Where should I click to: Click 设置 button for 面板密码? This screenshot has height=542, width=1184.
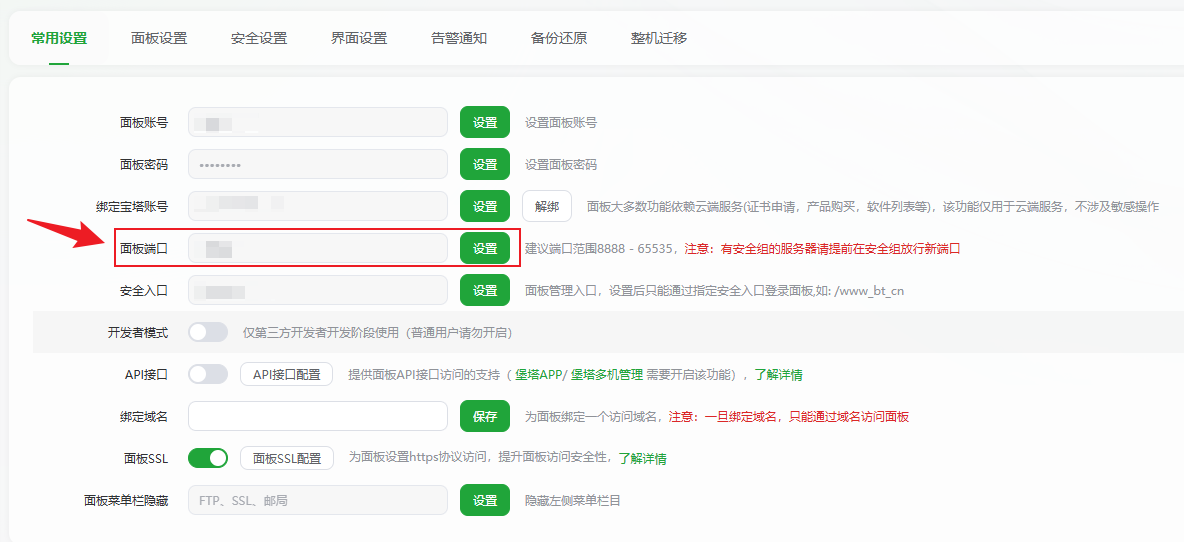pyautogui.click(x=485, y=164)
